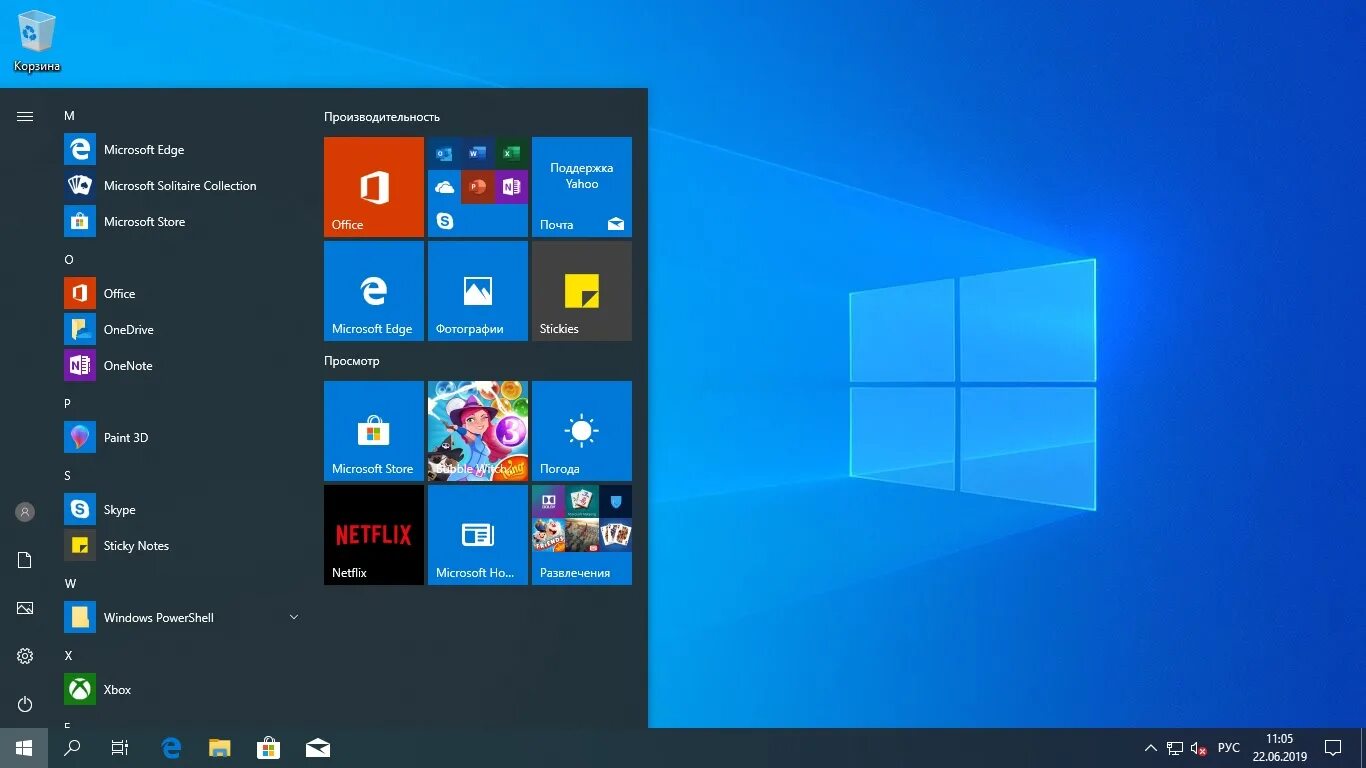Launch Skype from the app list
The image size is (1366, 768).
[119, 509]
